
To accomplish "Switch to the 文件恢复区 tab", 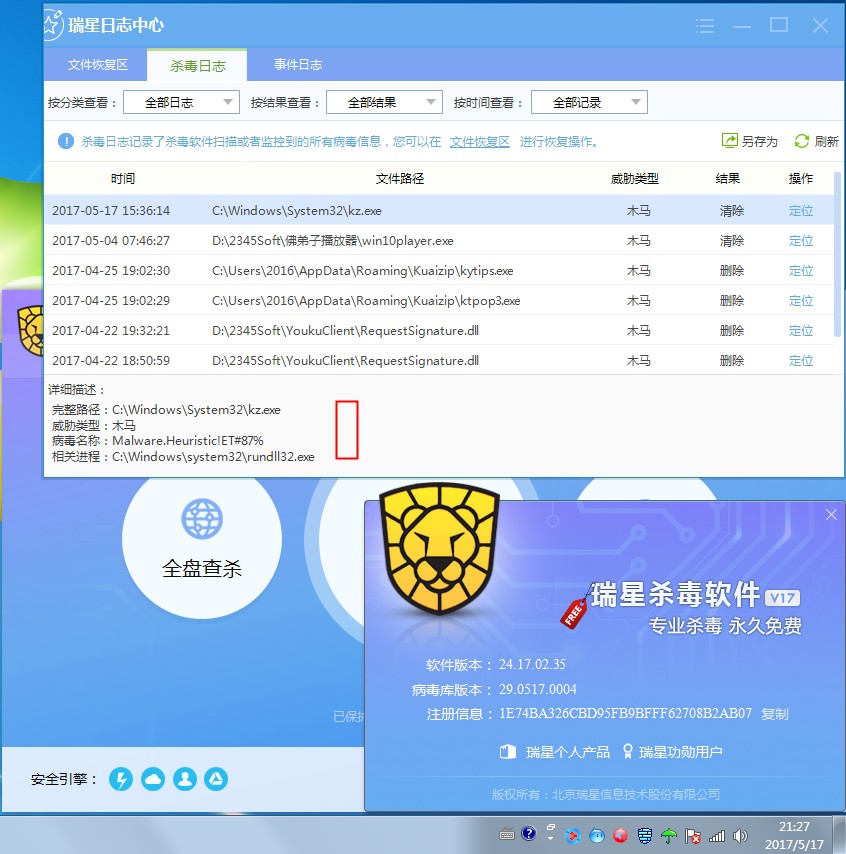I will point(97,65).
